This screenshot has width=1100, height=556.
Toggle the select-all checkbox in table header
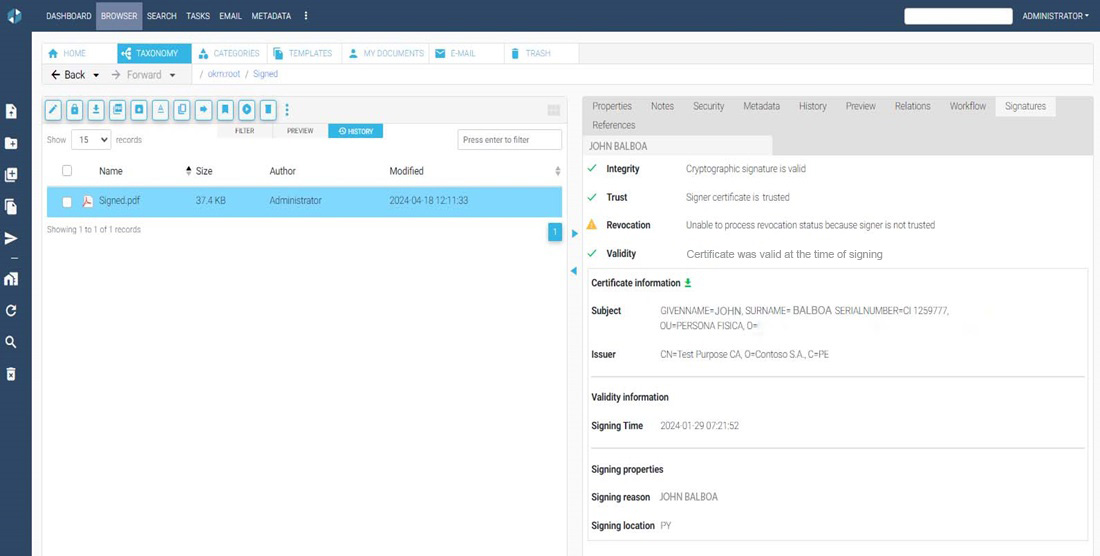tap(67, 171)
